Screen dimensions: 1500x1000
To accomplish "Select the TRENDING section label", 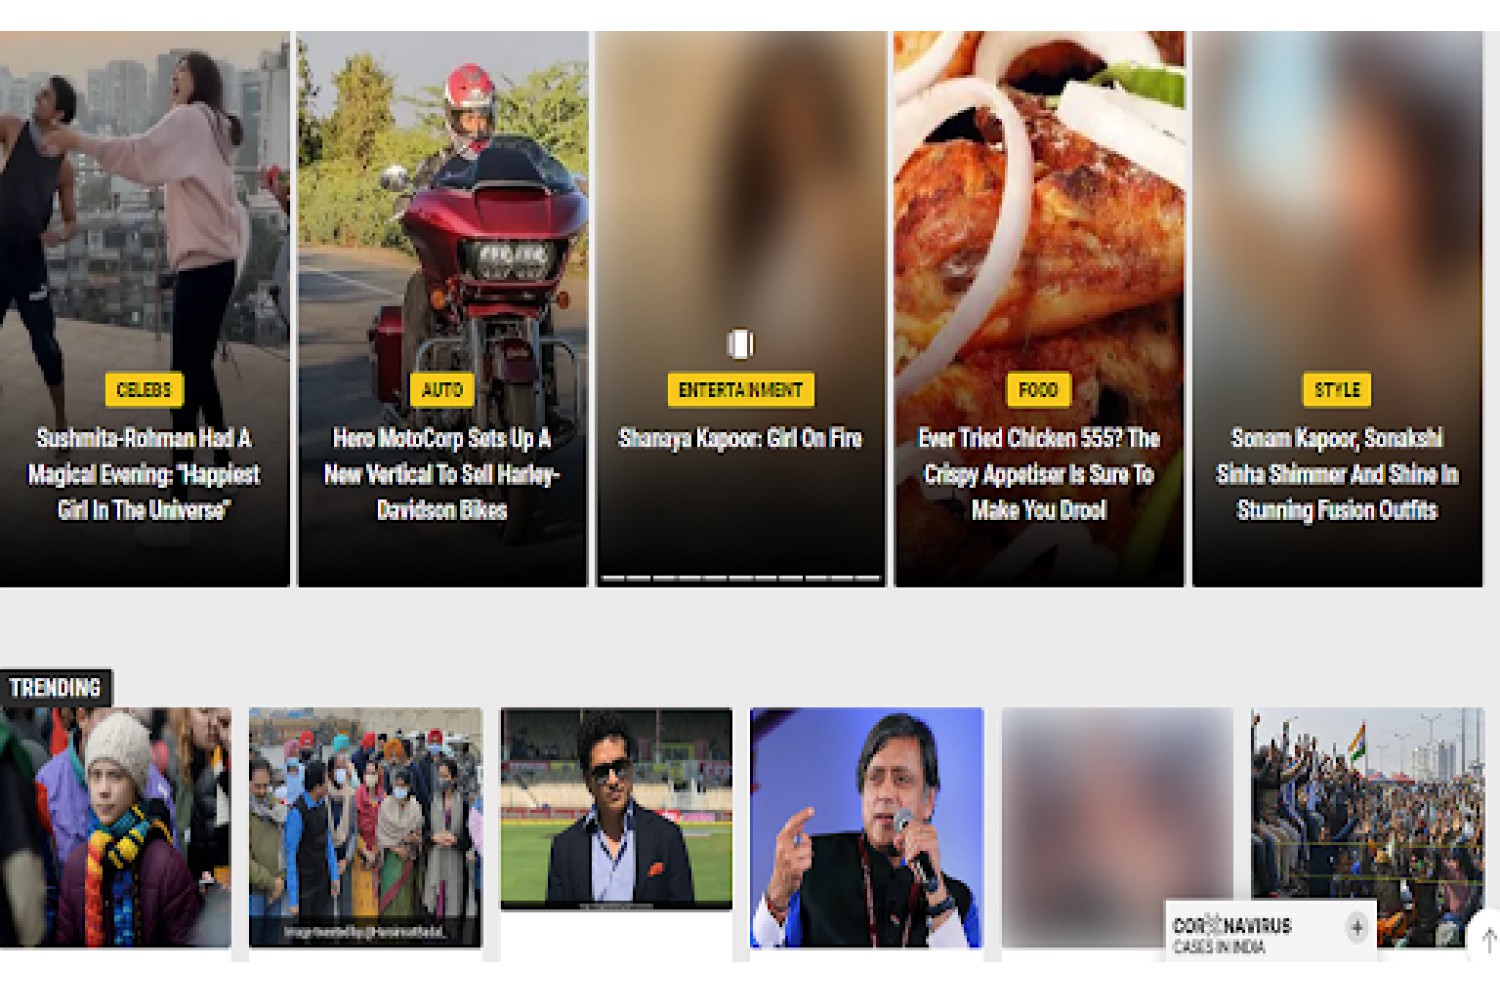I will 55,688.
